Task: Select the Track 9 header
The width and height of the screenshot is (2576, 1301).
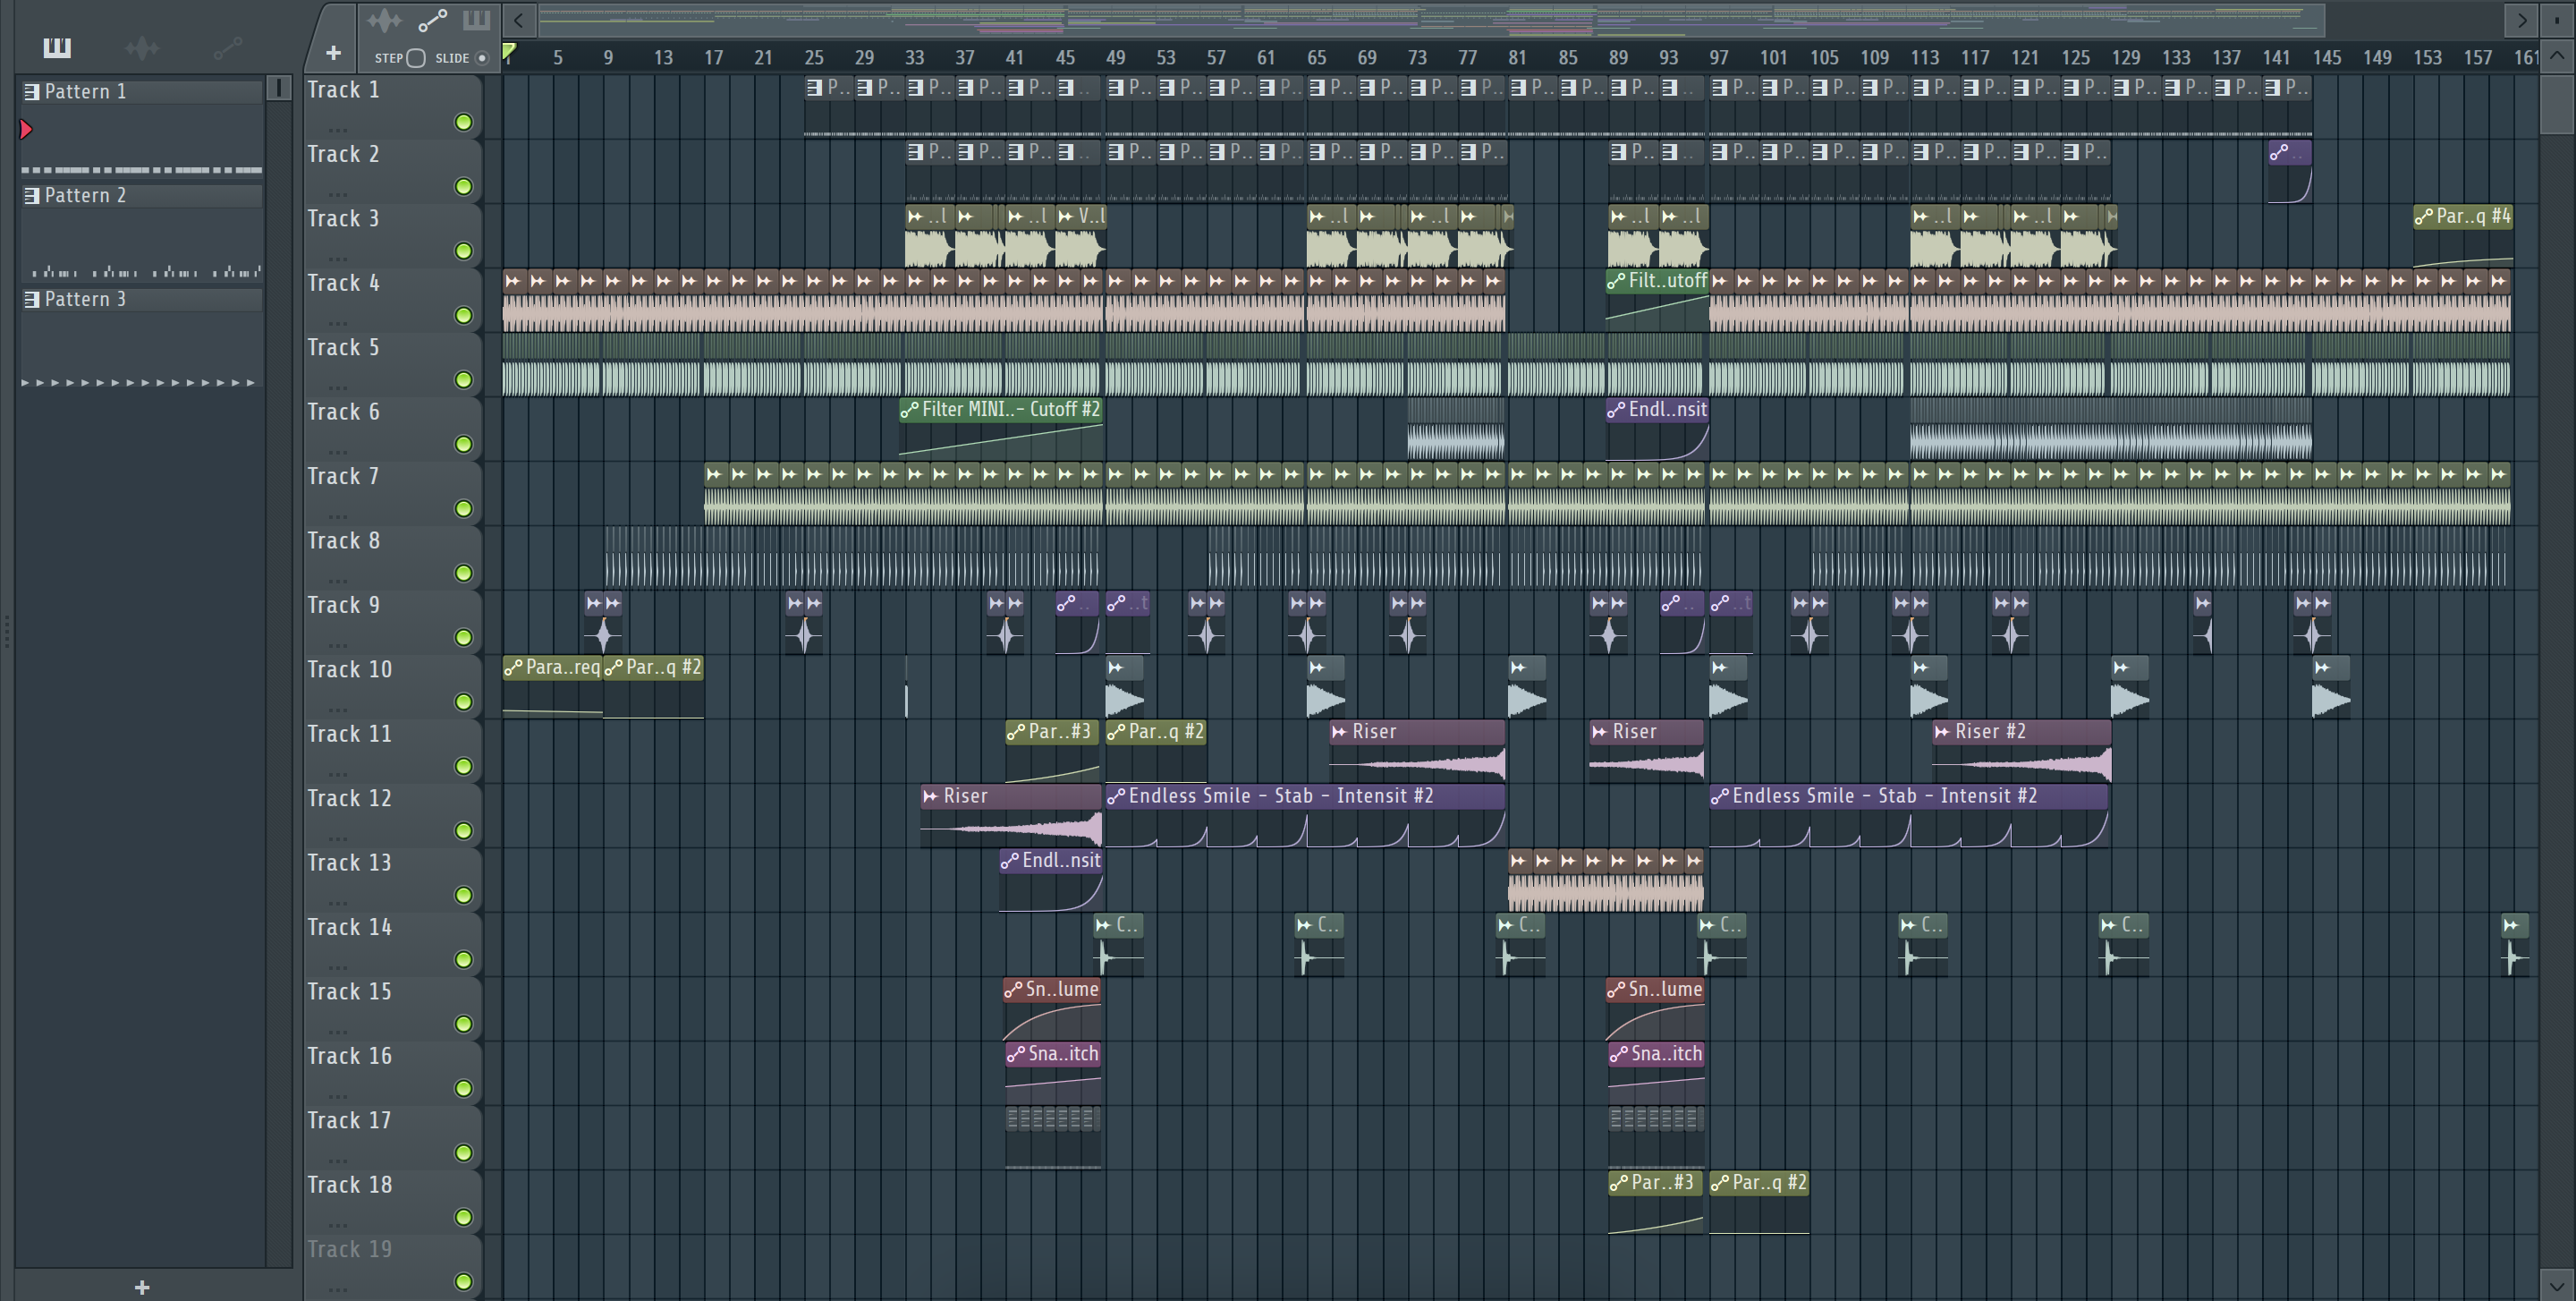Action: (x=392, y=621)
